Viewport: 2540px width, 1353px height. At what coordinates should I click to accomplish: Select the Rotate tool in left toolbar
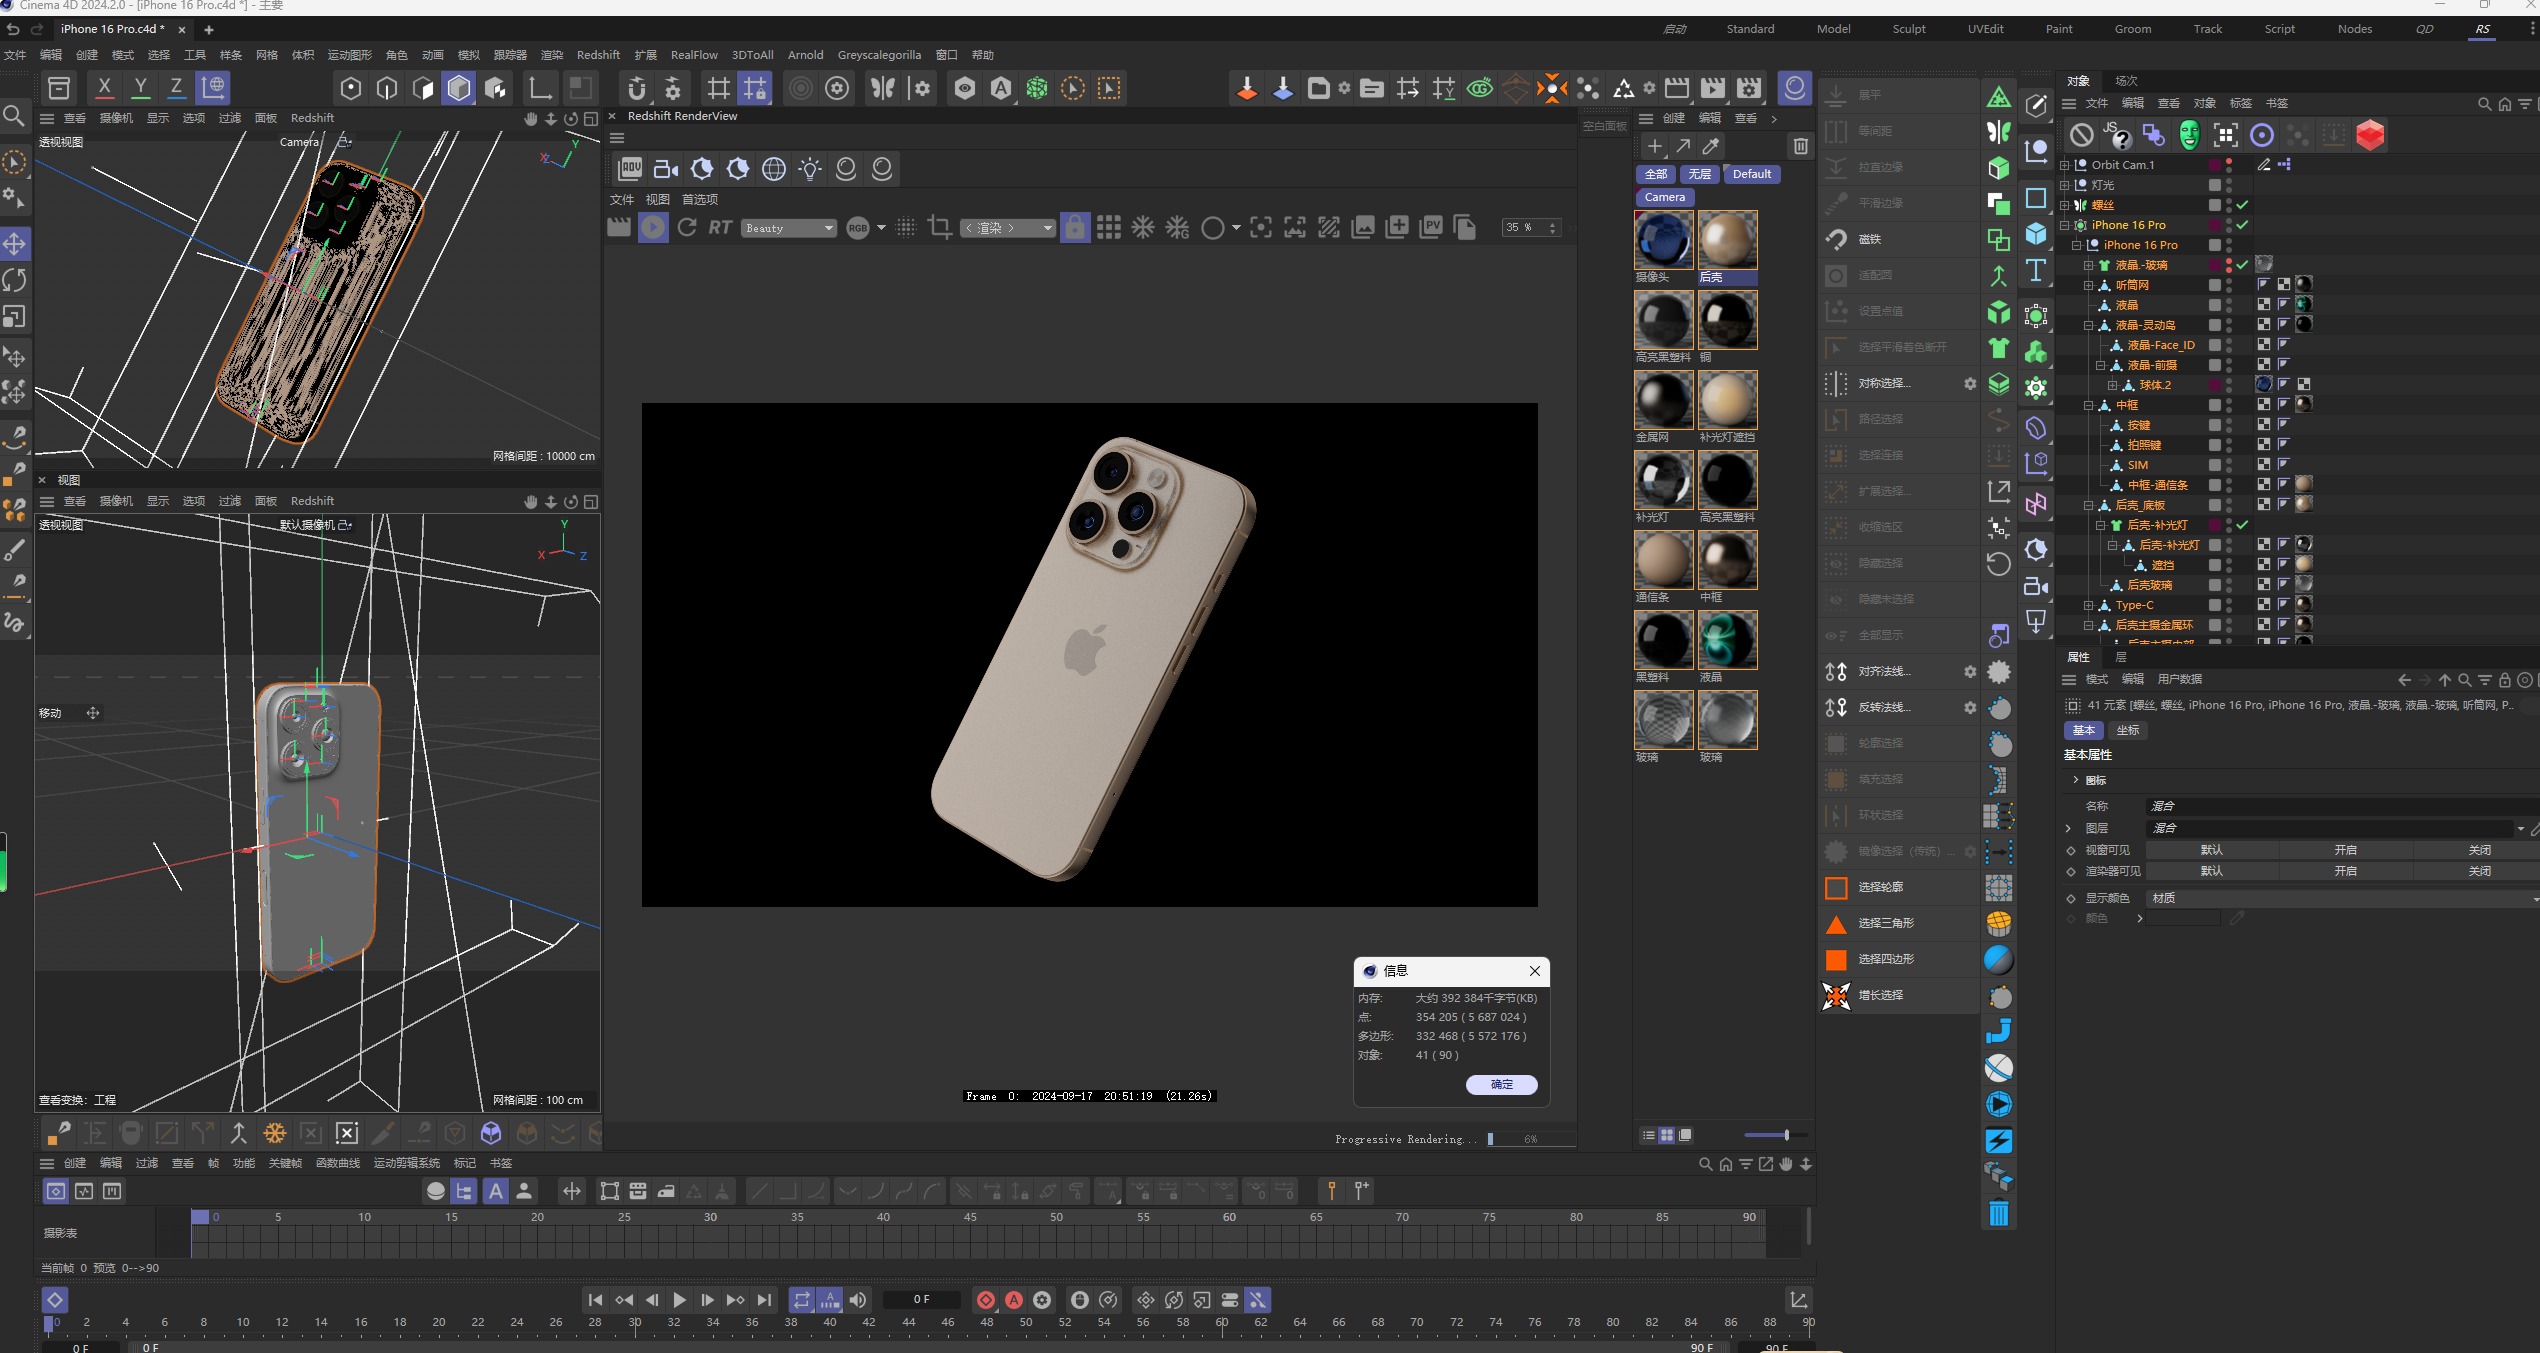click(15, 280)
